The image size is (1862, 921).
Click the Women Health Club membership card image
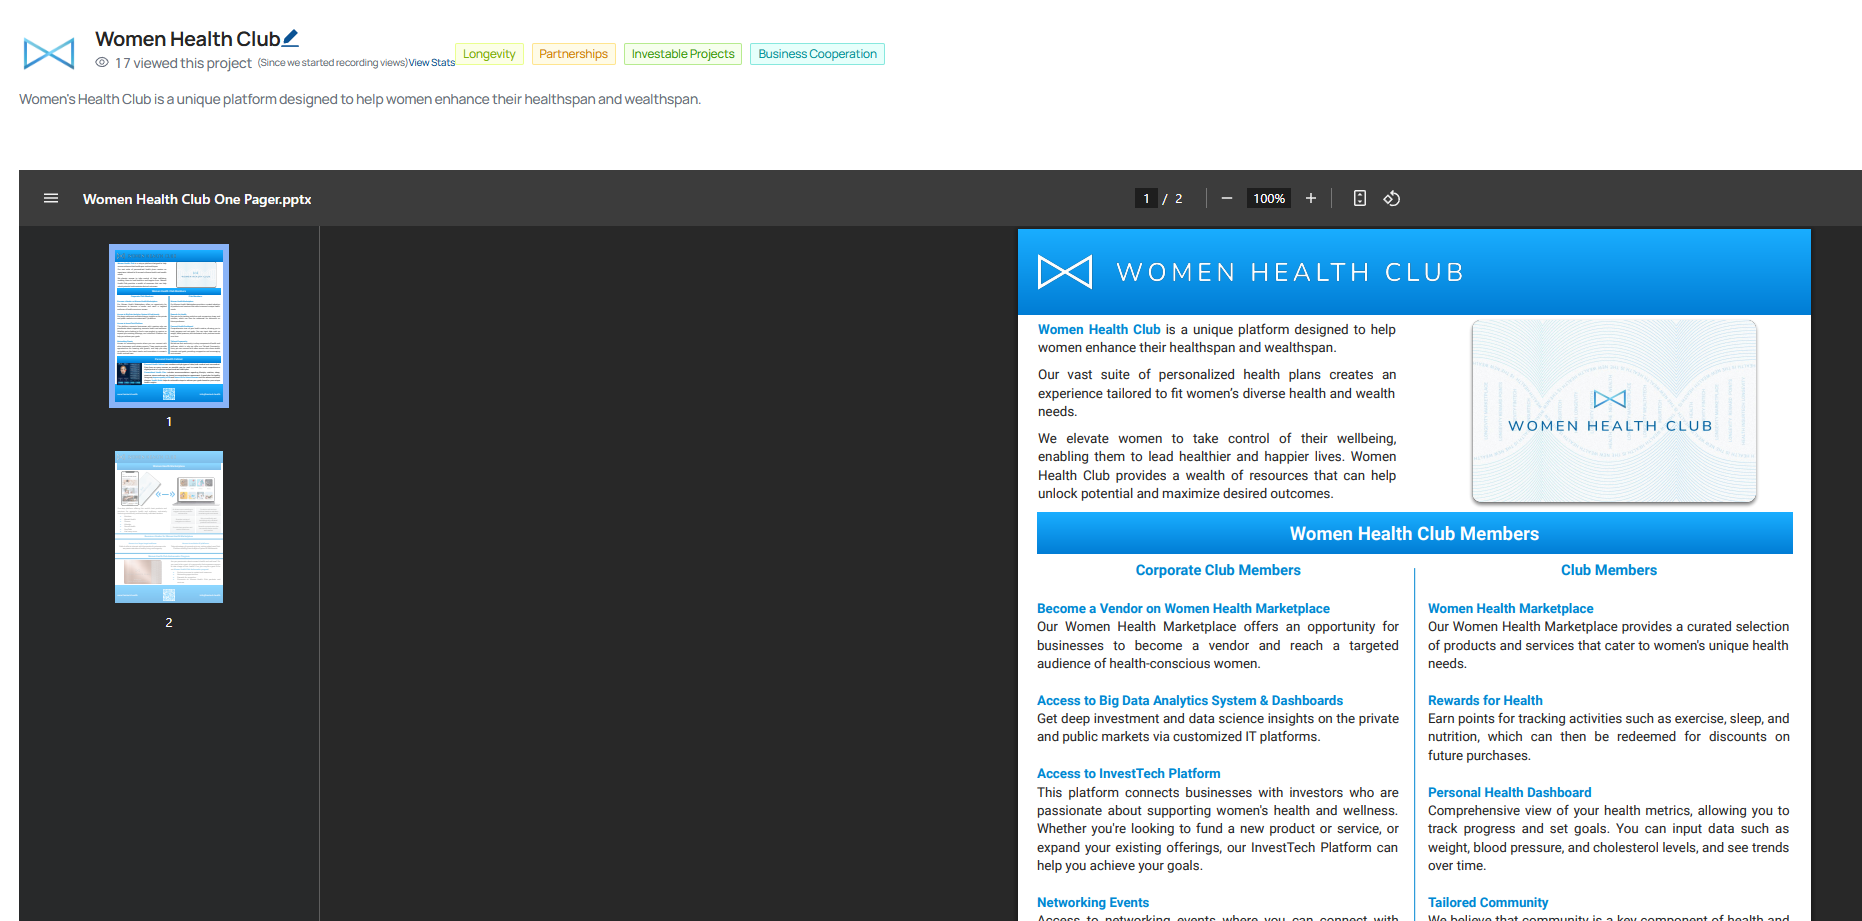(1613, 411)
